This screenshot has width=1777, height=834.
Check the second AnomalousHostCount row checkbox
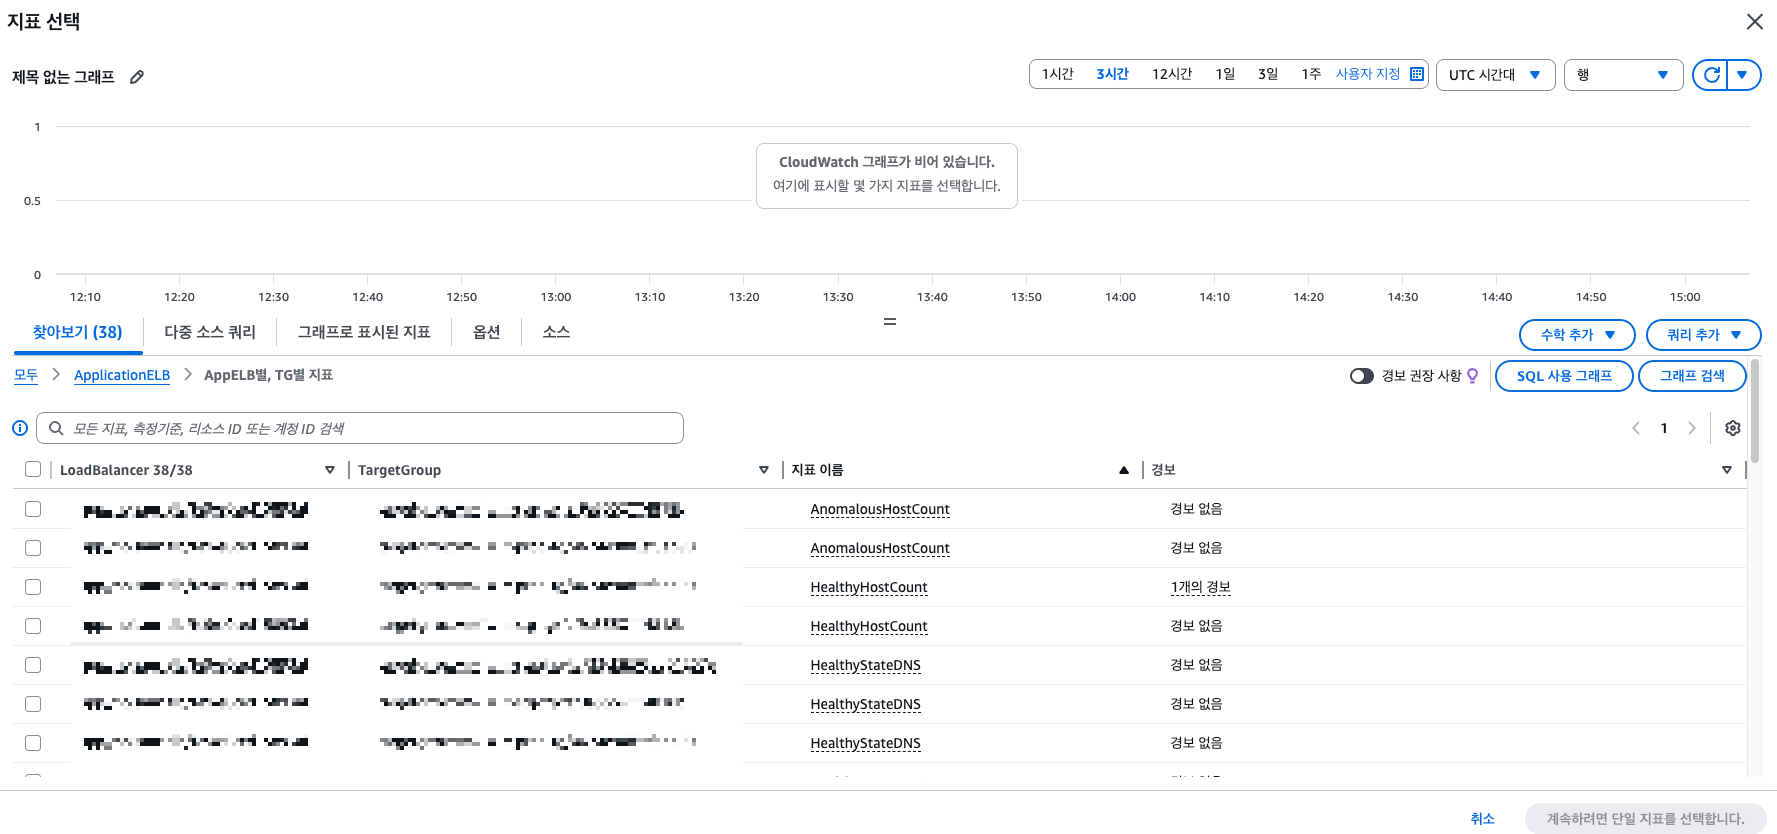click(x=33, y=548)
